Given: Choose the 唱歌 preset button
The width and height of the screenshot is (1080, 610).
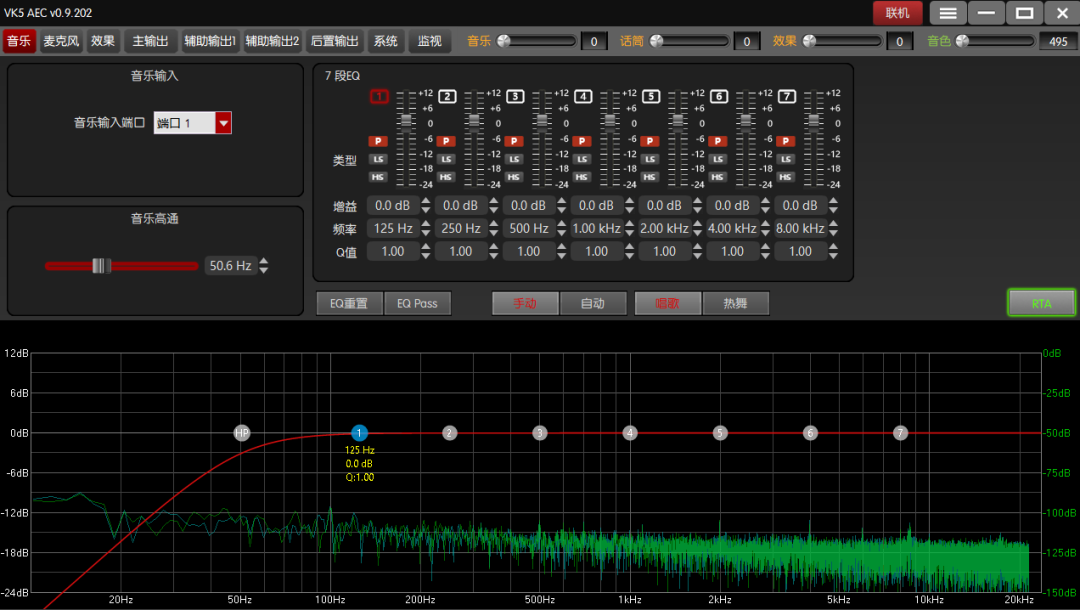Looking at the screenshot, I should (667, 304).
